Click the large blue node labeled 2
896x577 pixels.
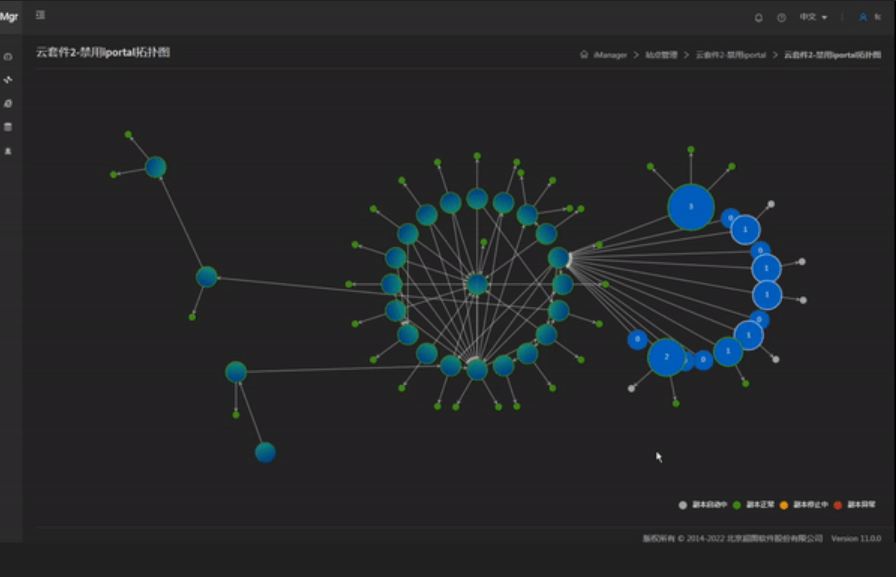pos(666,357)
